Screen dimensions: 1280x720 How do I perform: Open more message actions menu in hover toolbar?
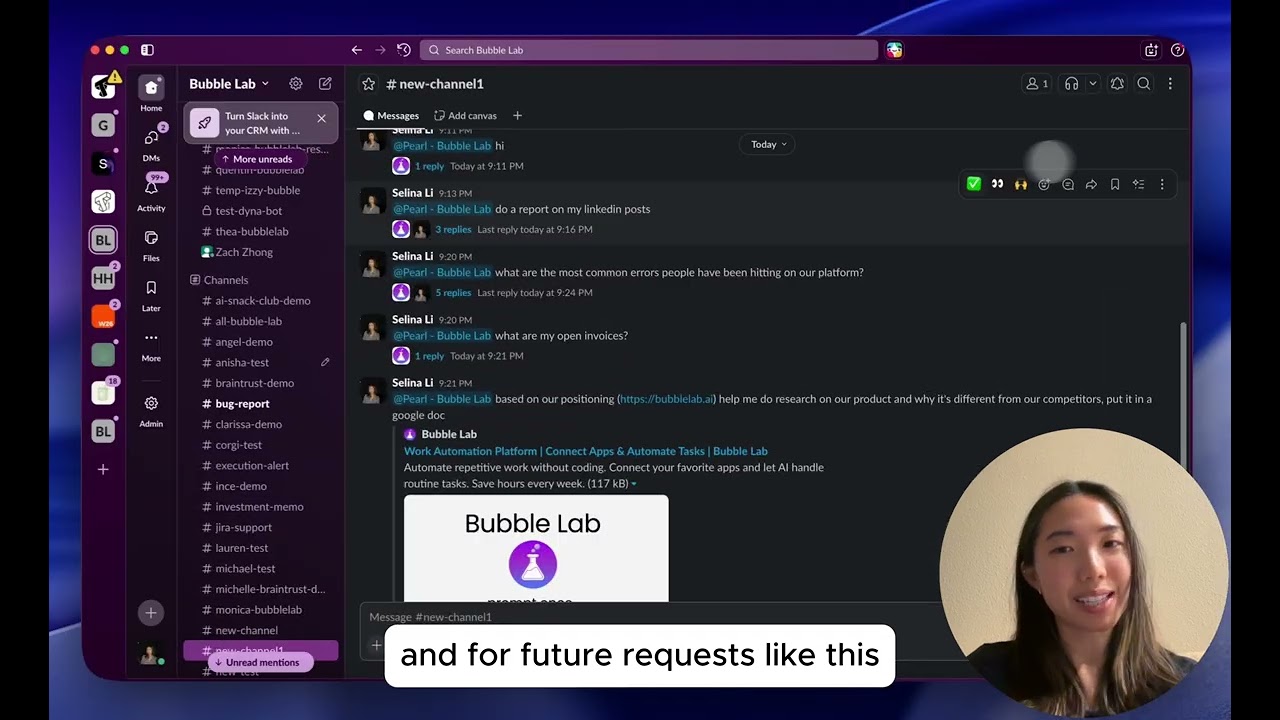point(1162,184)
